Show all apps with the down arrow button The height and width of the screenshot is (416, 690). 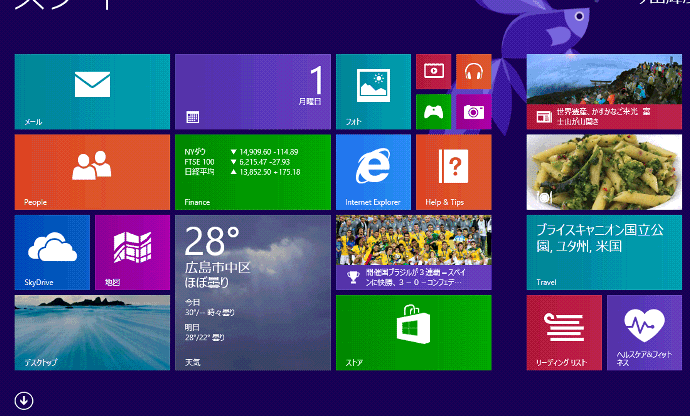pos(24,401)
